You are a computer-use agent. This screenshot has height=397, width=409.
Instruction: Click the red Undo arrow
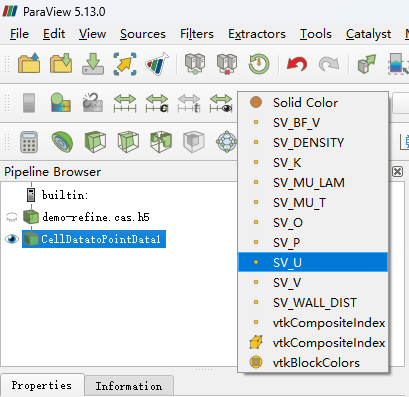297,63
